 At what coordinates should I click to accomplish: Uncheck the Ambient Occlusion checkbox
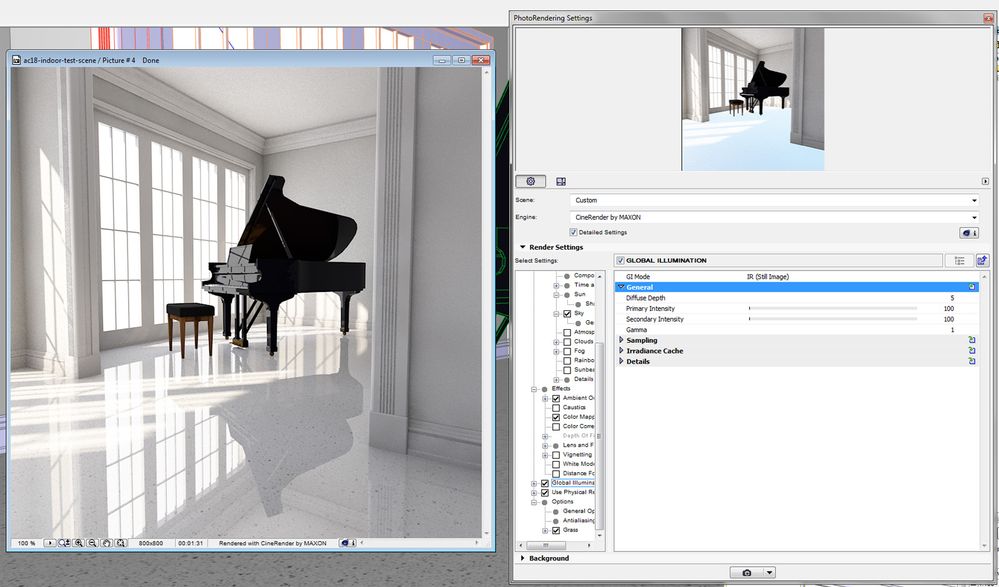click(x=556, y=398)
